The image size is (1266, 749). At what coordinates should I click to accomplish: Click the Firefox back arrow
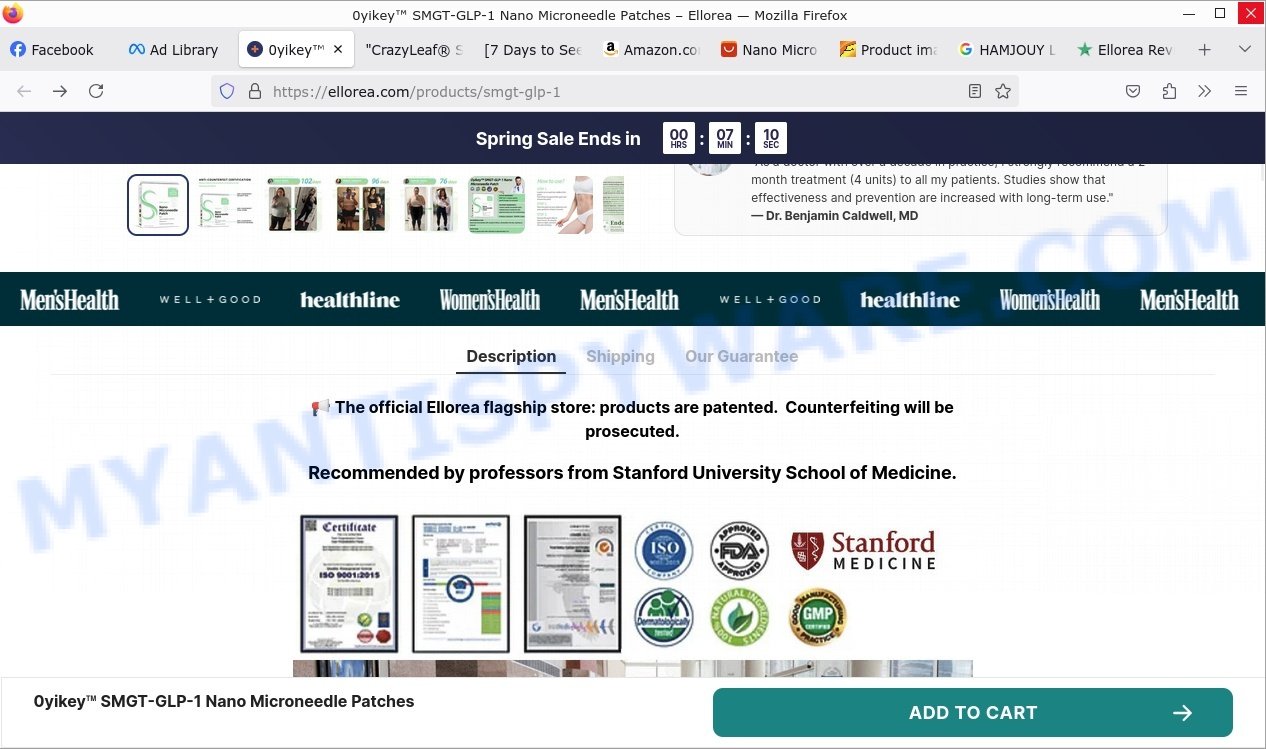24,91
